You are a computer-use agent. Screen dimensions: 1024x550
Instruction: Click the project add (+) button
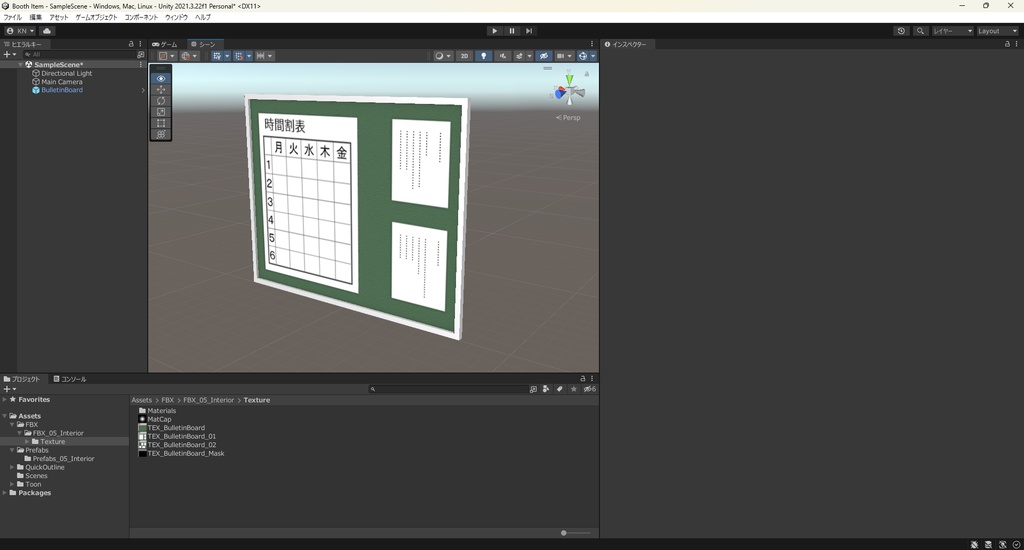tap(9, 389)
